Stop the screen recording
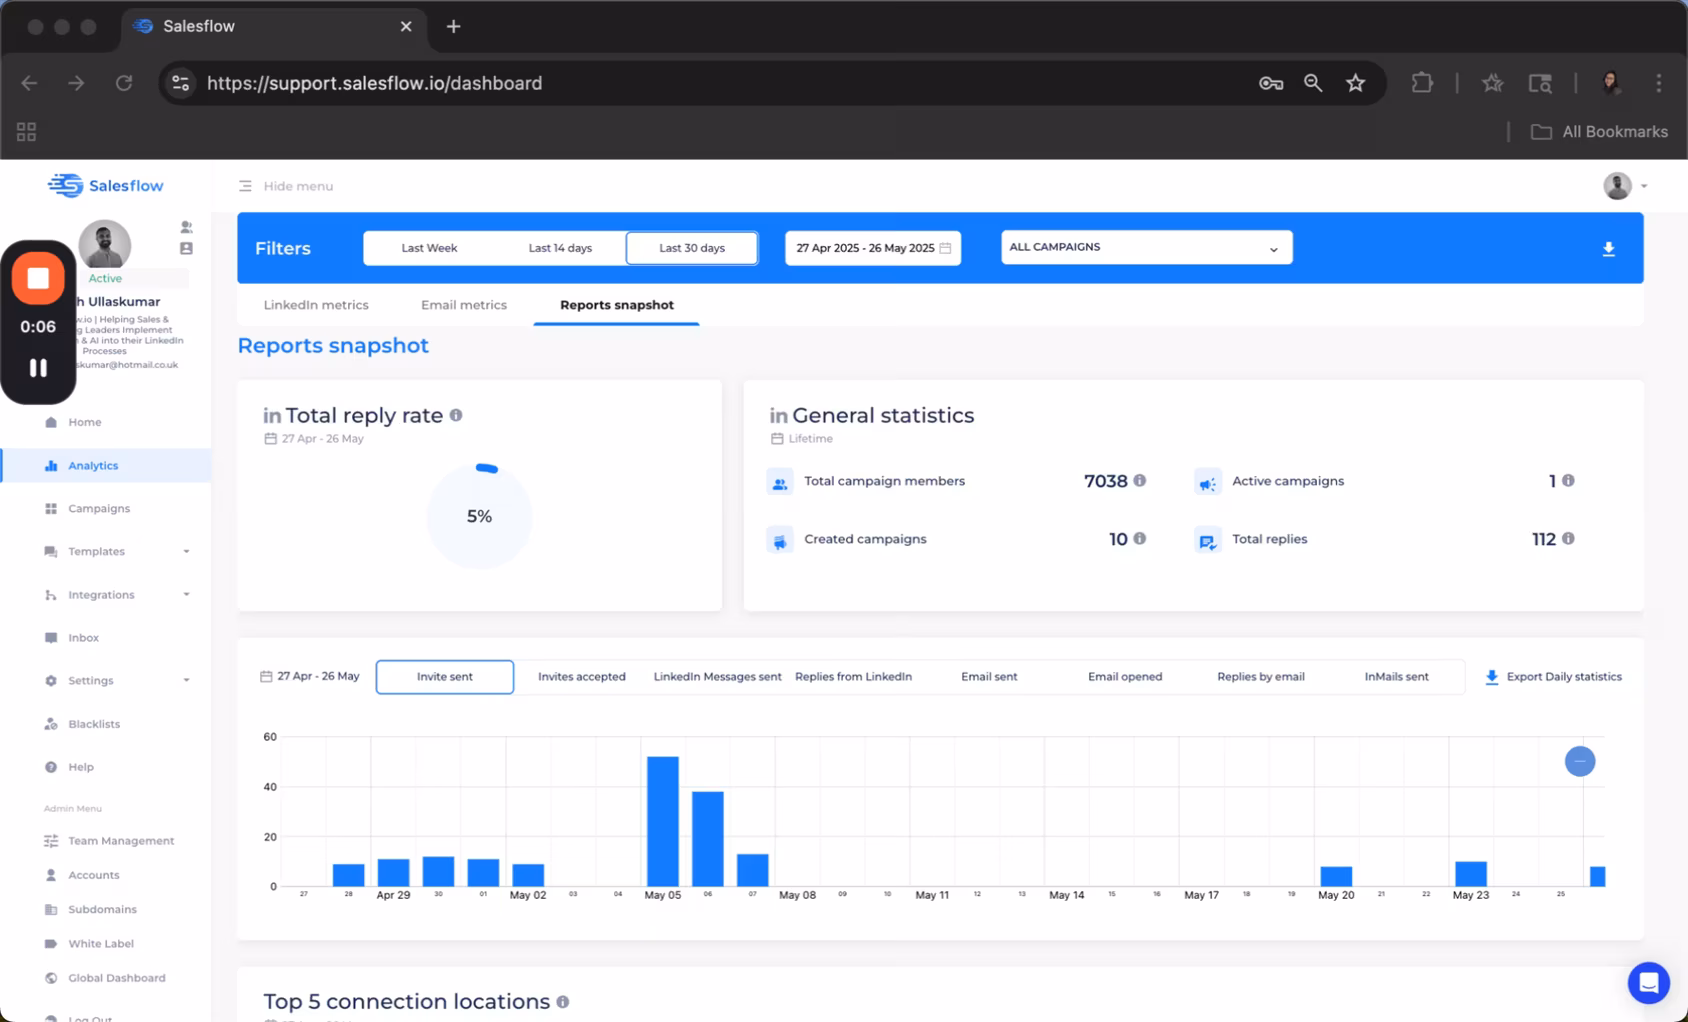1688x1022 pixels. 38,278
